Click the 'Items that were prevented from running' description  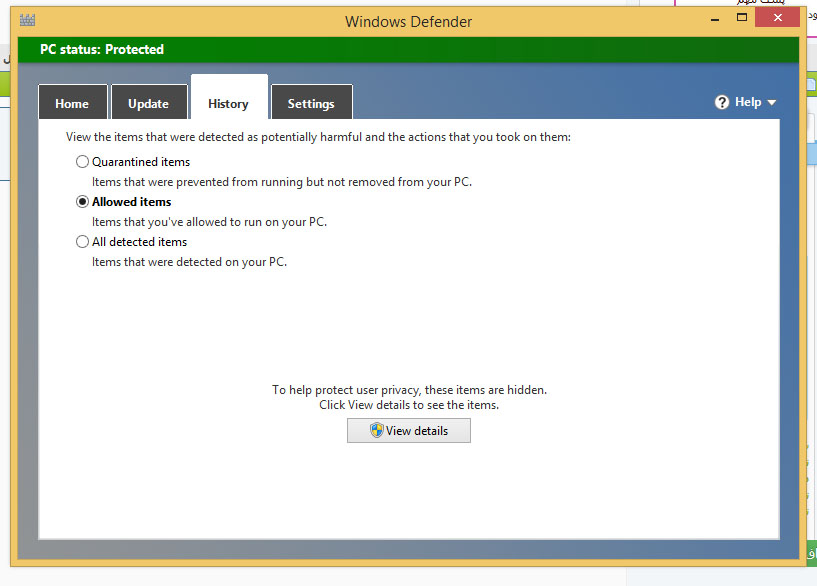coord(282,182)
